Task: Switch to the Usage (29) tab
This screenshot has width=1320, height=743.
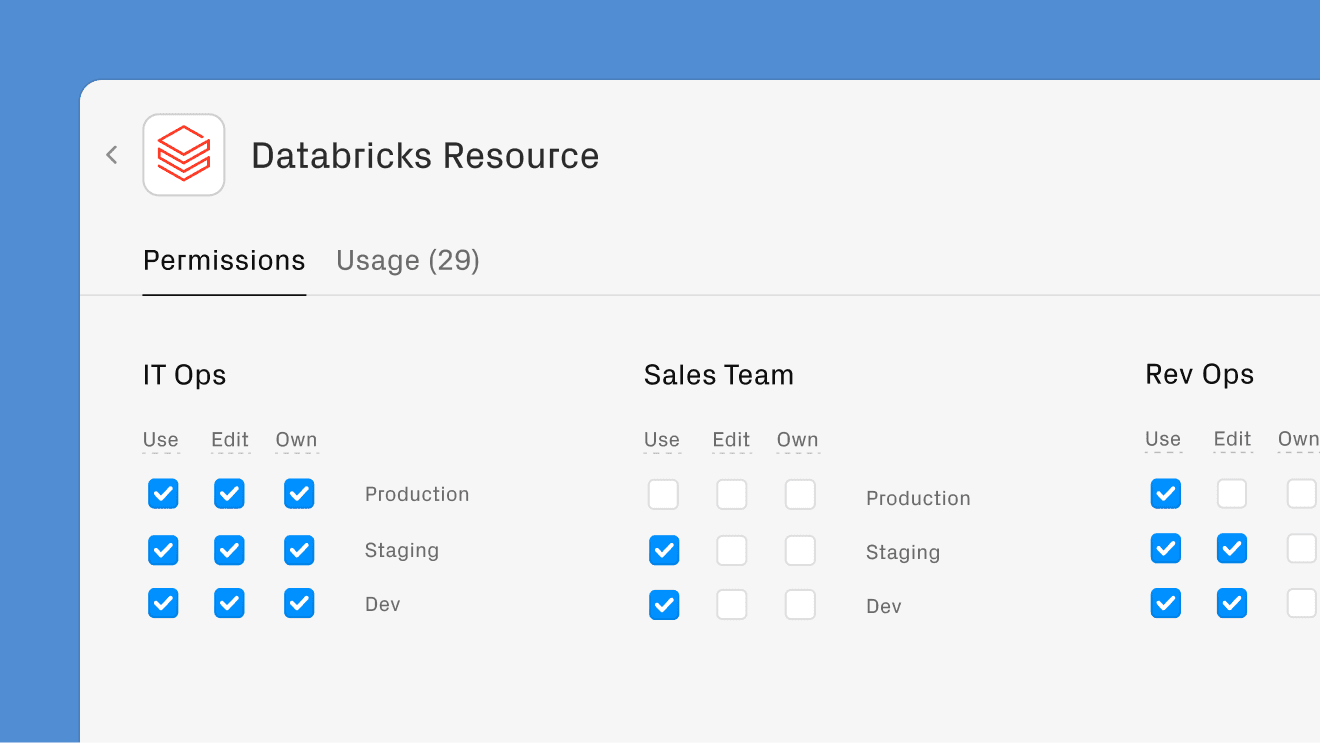Action: coord(407,260)
